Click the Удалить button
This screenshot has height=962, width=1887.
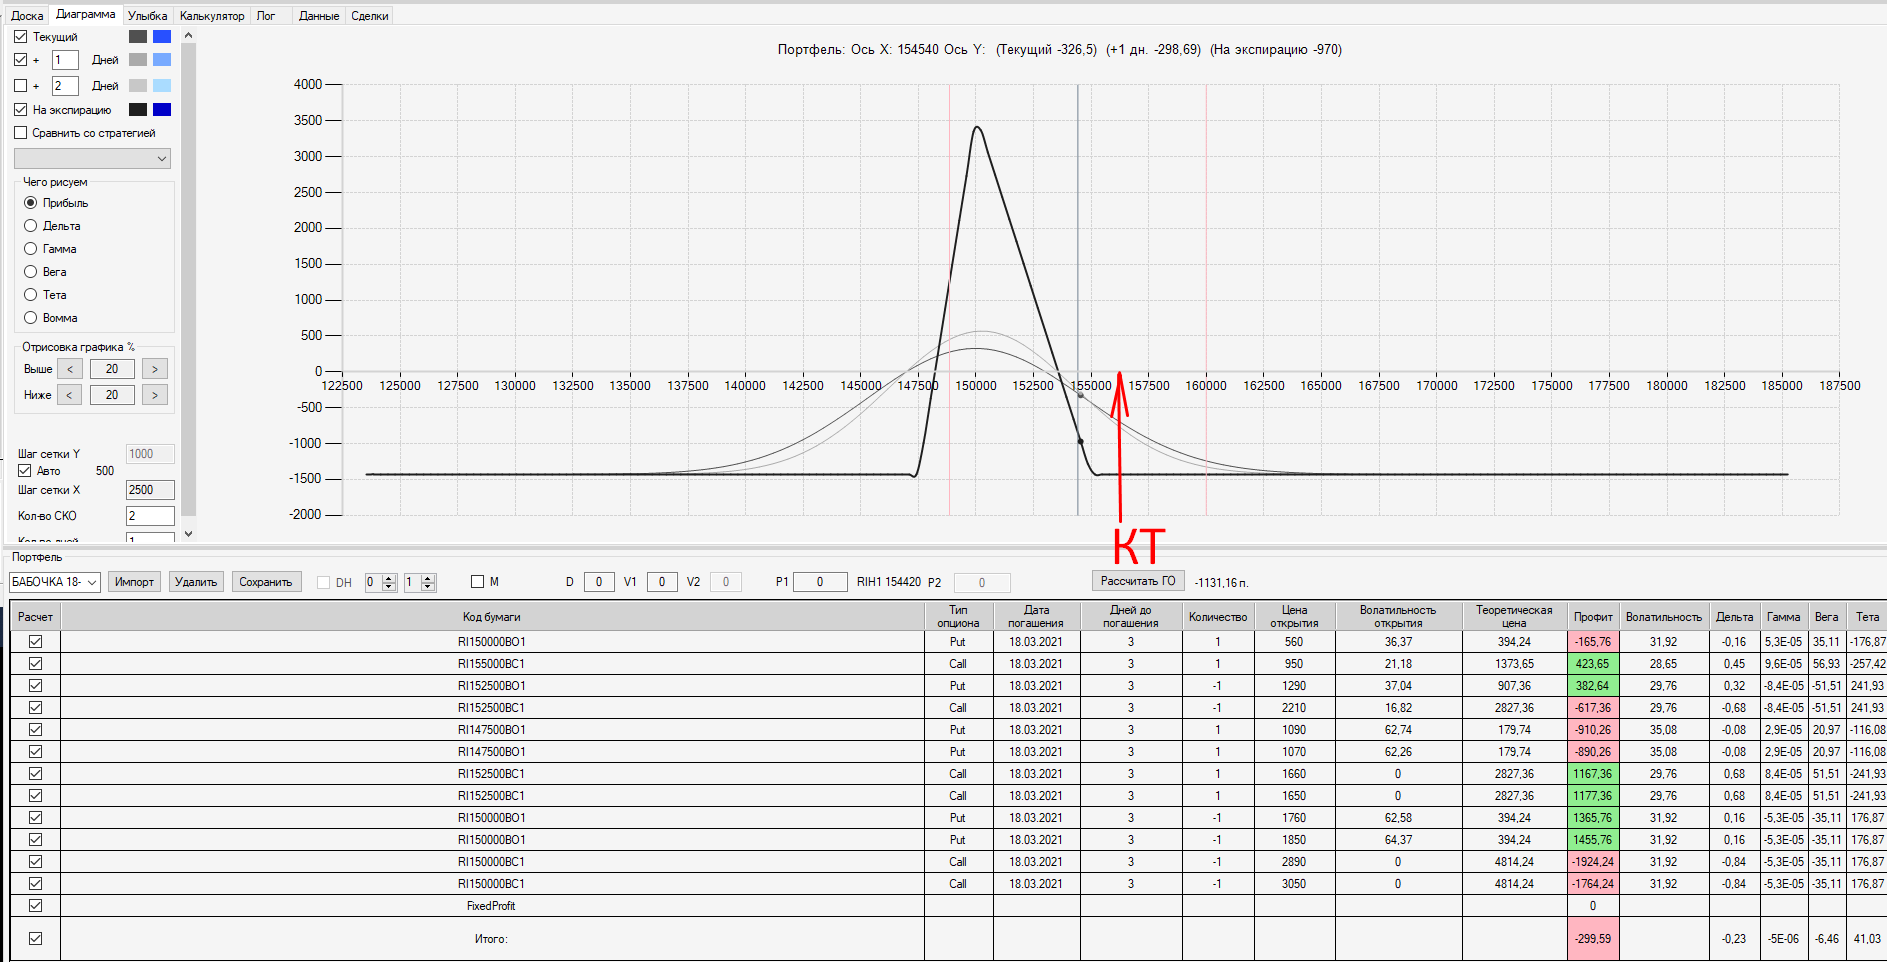pos(196,582)
